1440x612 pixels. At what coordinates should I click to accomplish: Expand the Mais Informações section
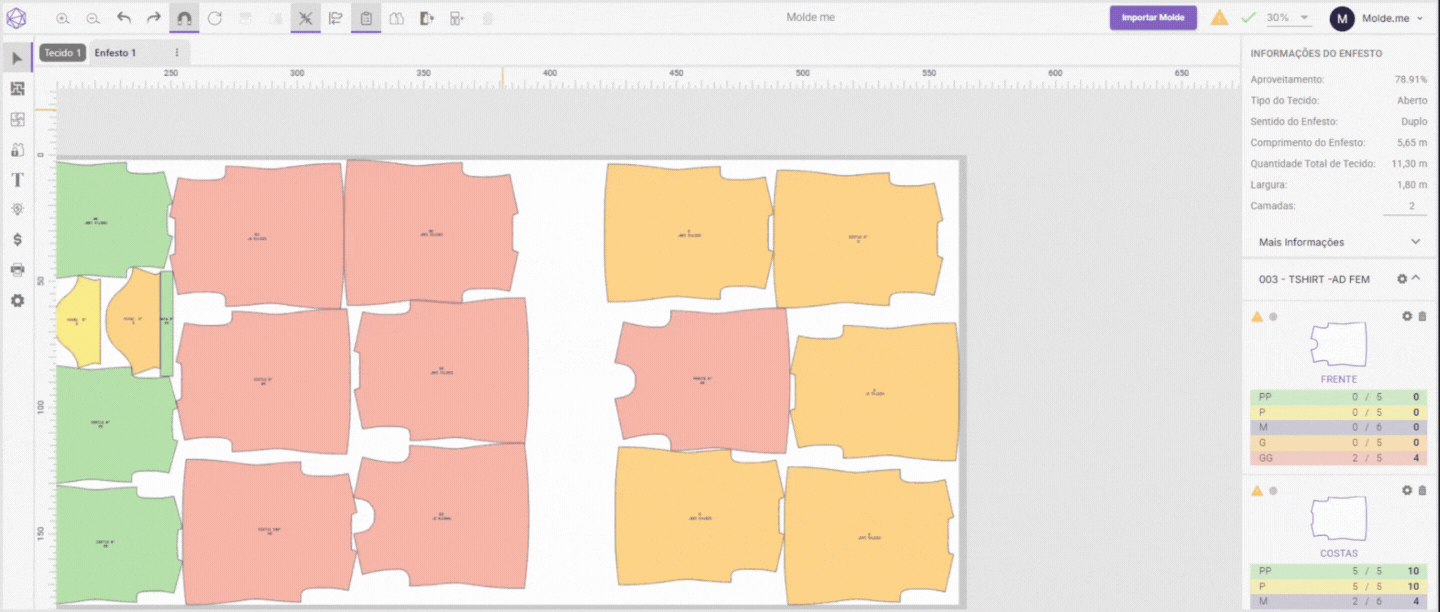[x=1415, y=242]
